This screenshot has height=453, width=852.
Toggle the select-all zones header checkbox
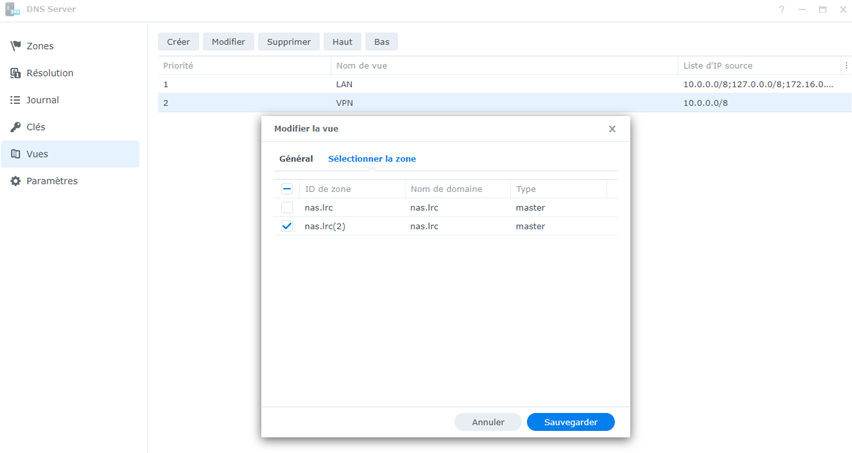[287, 189]
